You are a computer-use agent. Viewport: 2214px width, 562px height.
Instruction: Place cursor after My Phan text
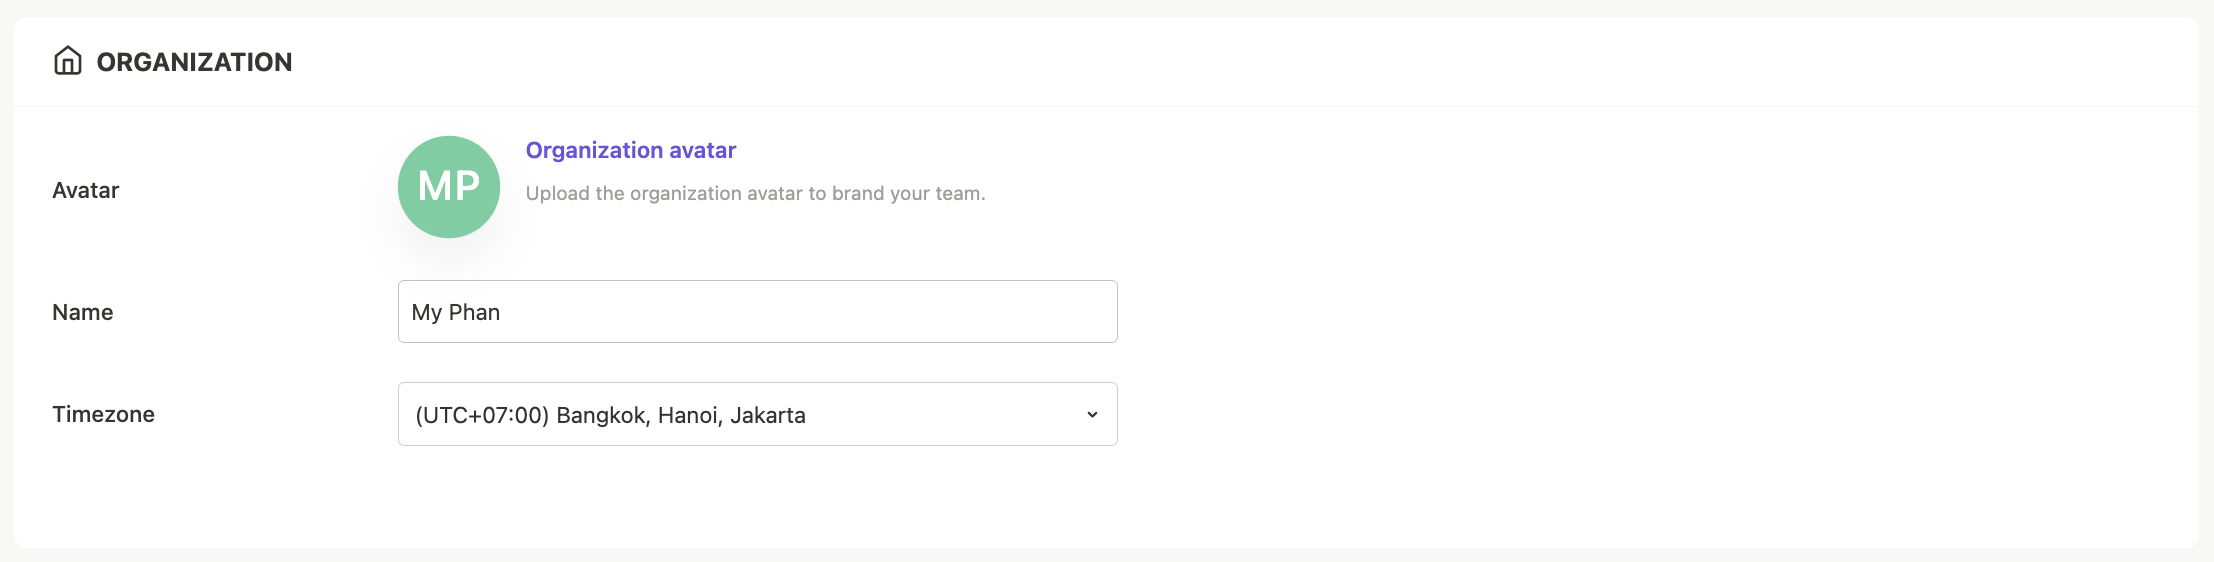(x=502, y=312)
